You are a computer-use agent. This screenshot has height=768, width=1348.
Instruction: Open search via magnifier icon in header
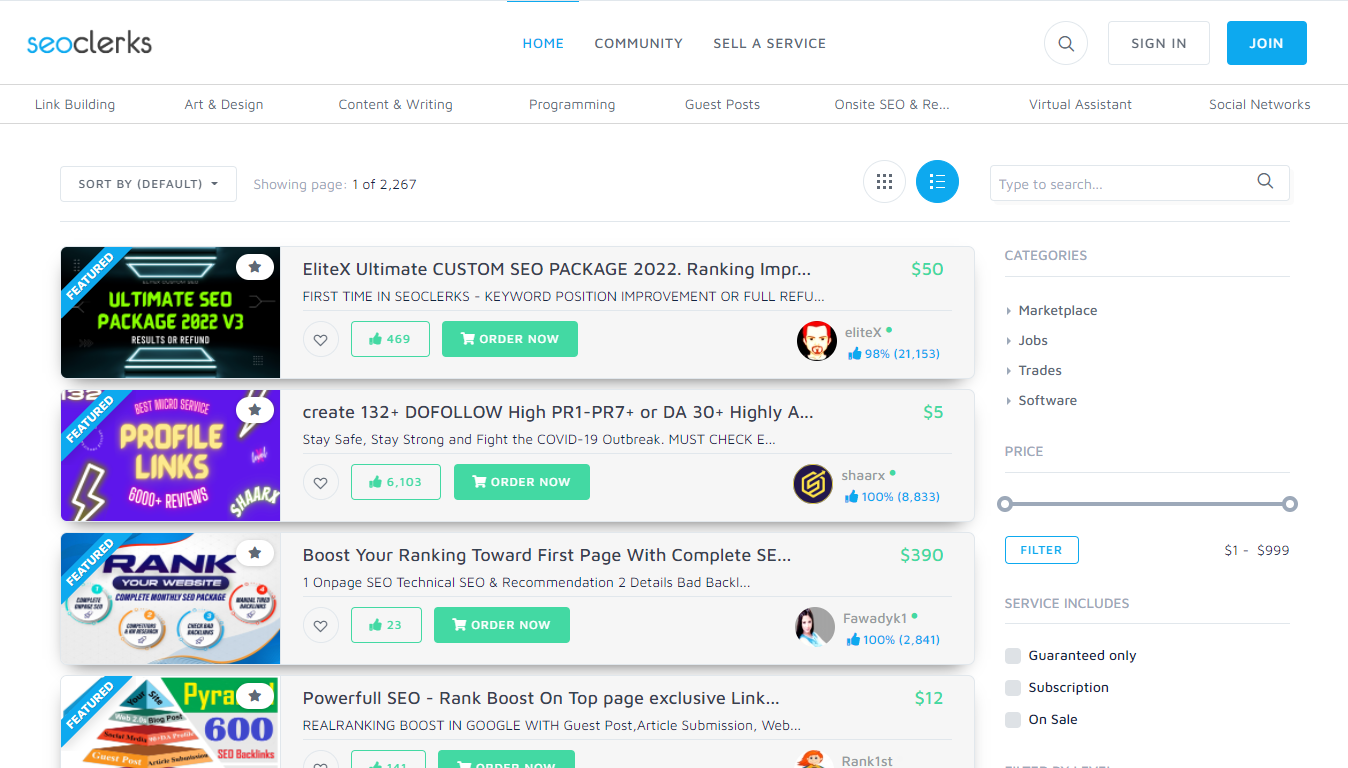click(x=1066, y=44)
